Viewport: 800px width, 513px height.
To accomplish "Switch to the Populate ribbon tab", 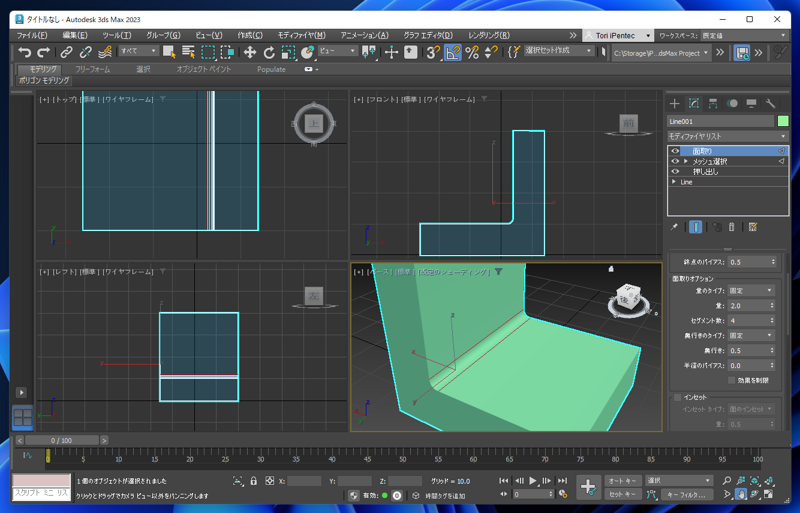I will click(x=271, y=69).
